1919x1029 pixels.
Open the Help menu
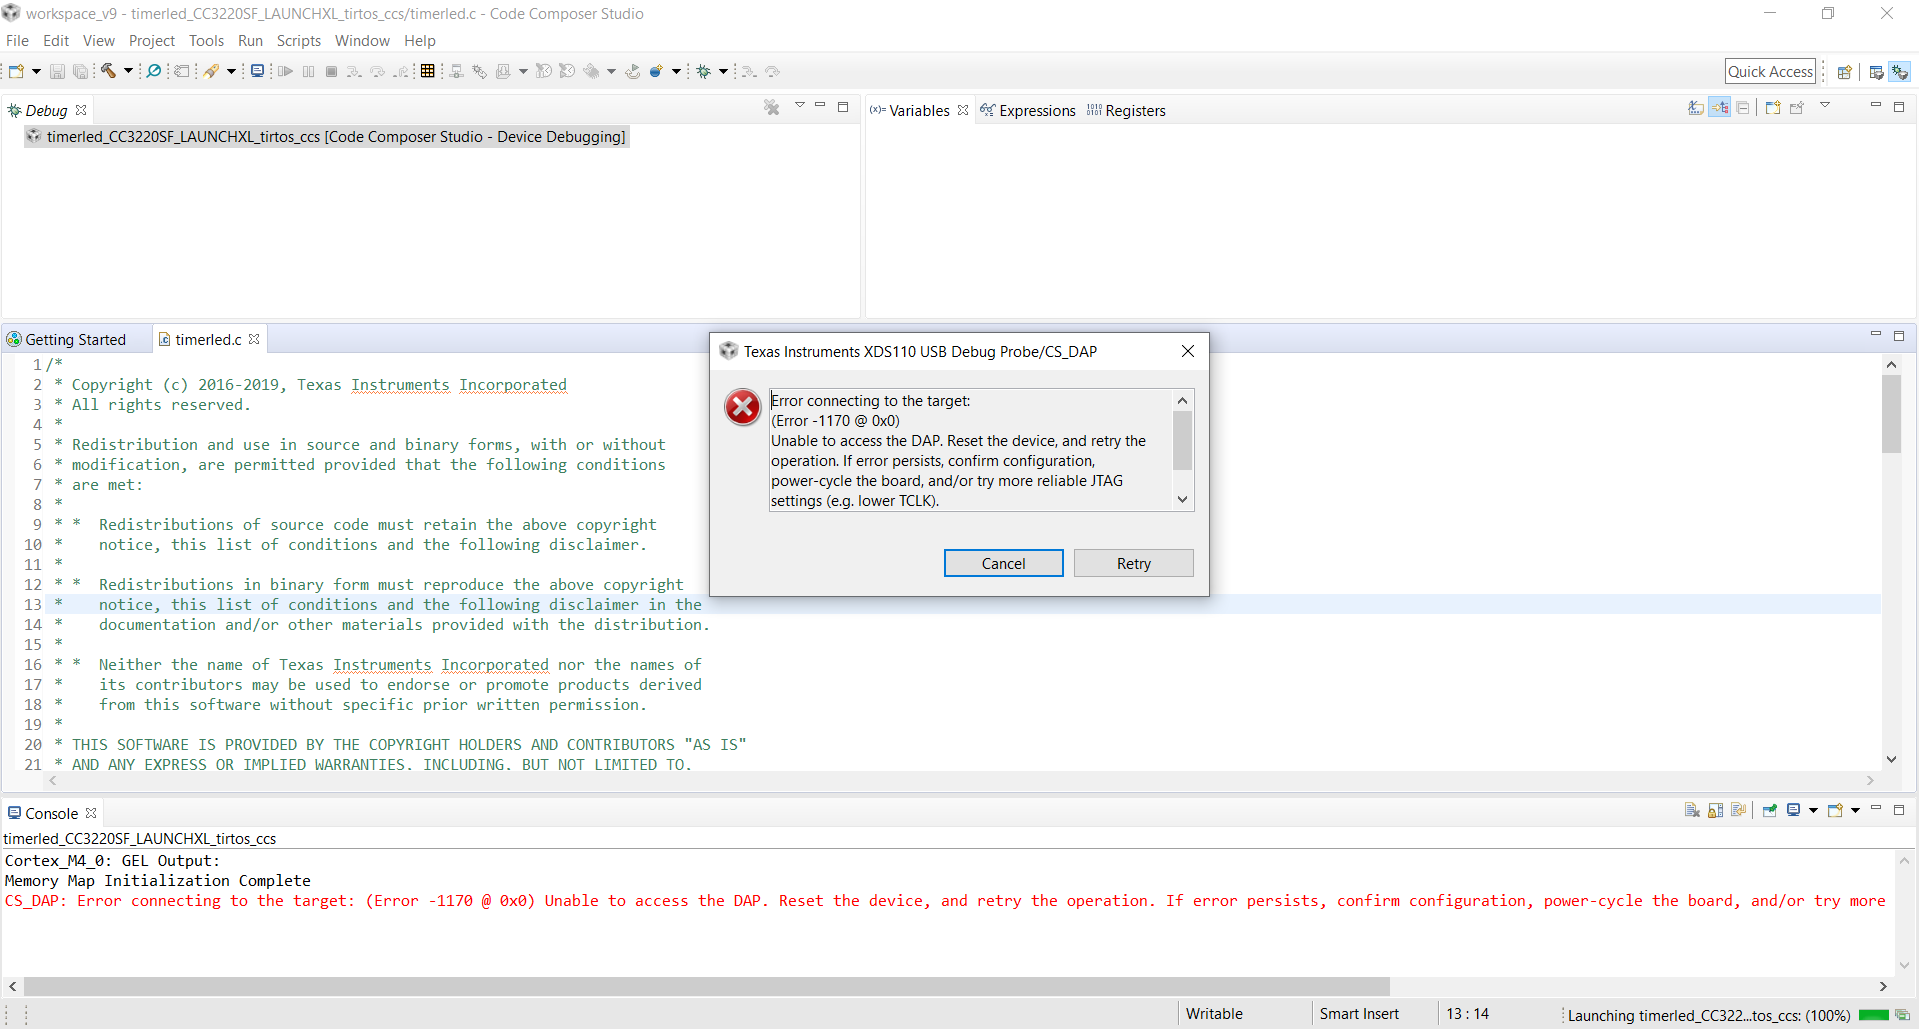420,41
